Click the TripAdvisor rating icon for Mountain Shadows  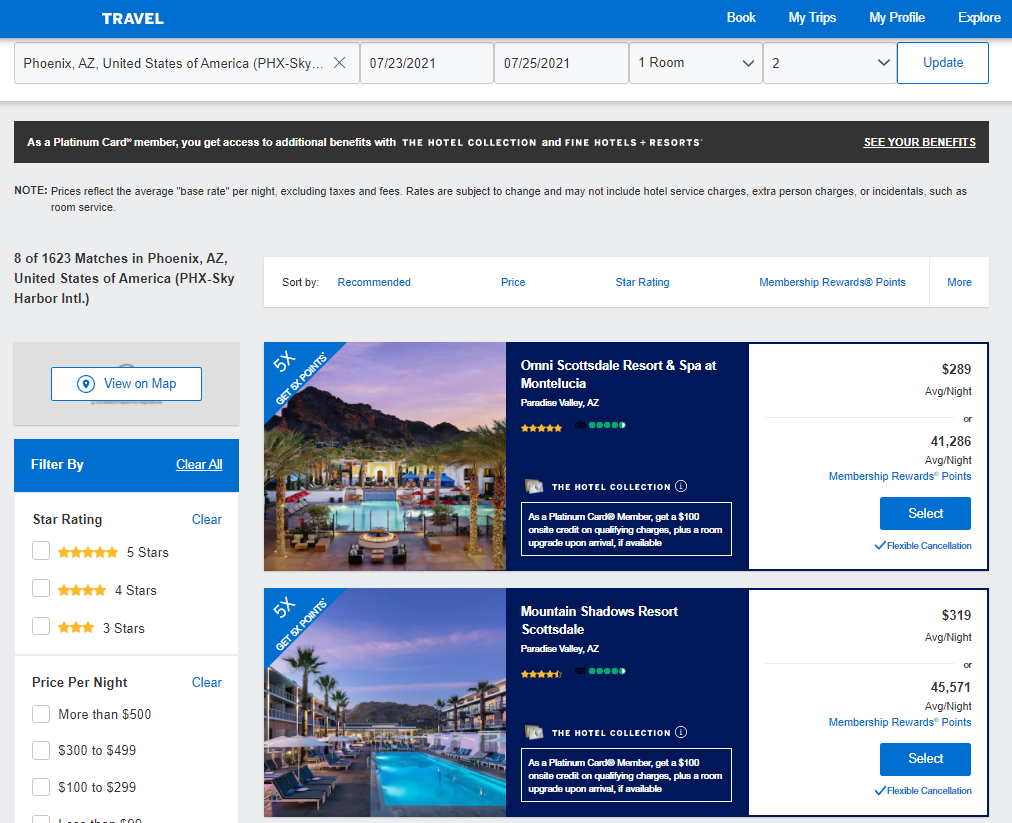pos(601,671)
